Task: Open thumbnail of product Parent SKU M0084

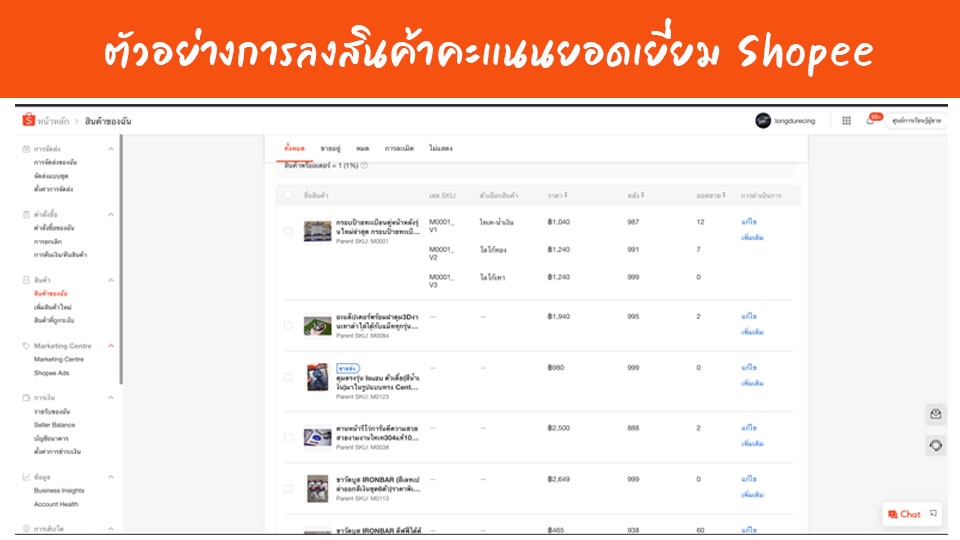Action: (x=317, y=326)
